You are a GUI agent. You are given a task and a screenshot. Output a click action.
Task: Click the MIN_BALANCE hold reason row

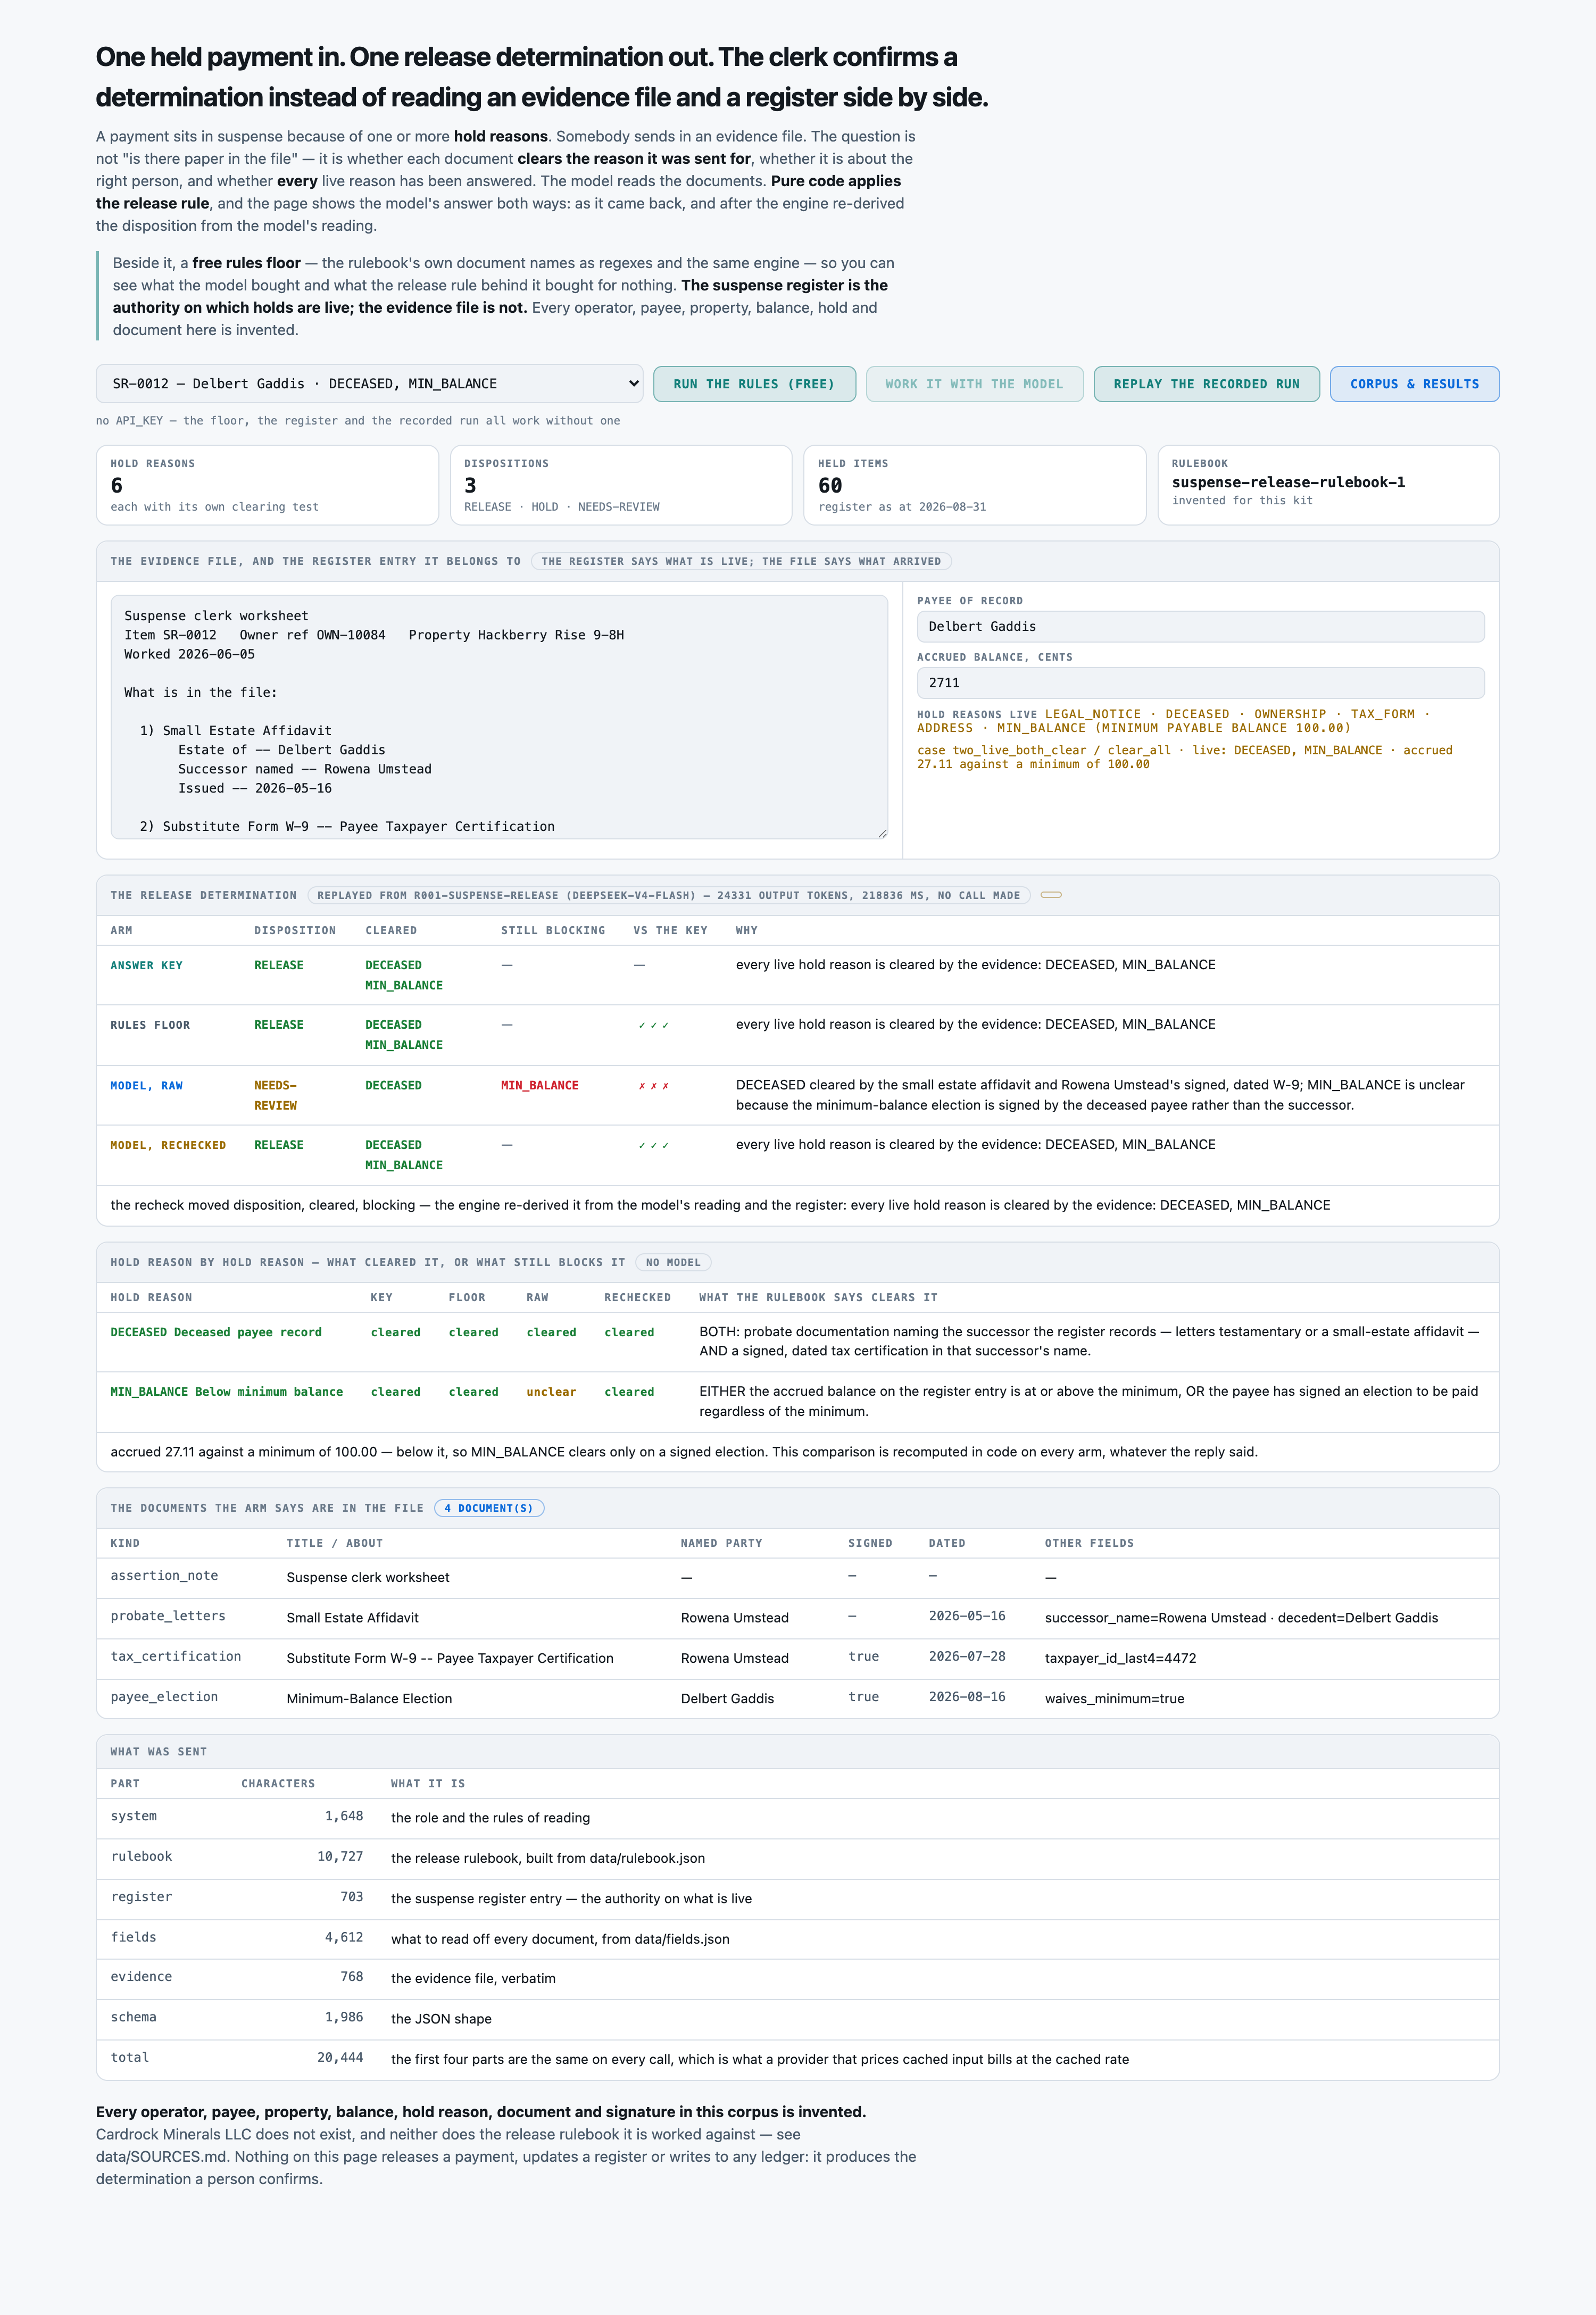797,1402
